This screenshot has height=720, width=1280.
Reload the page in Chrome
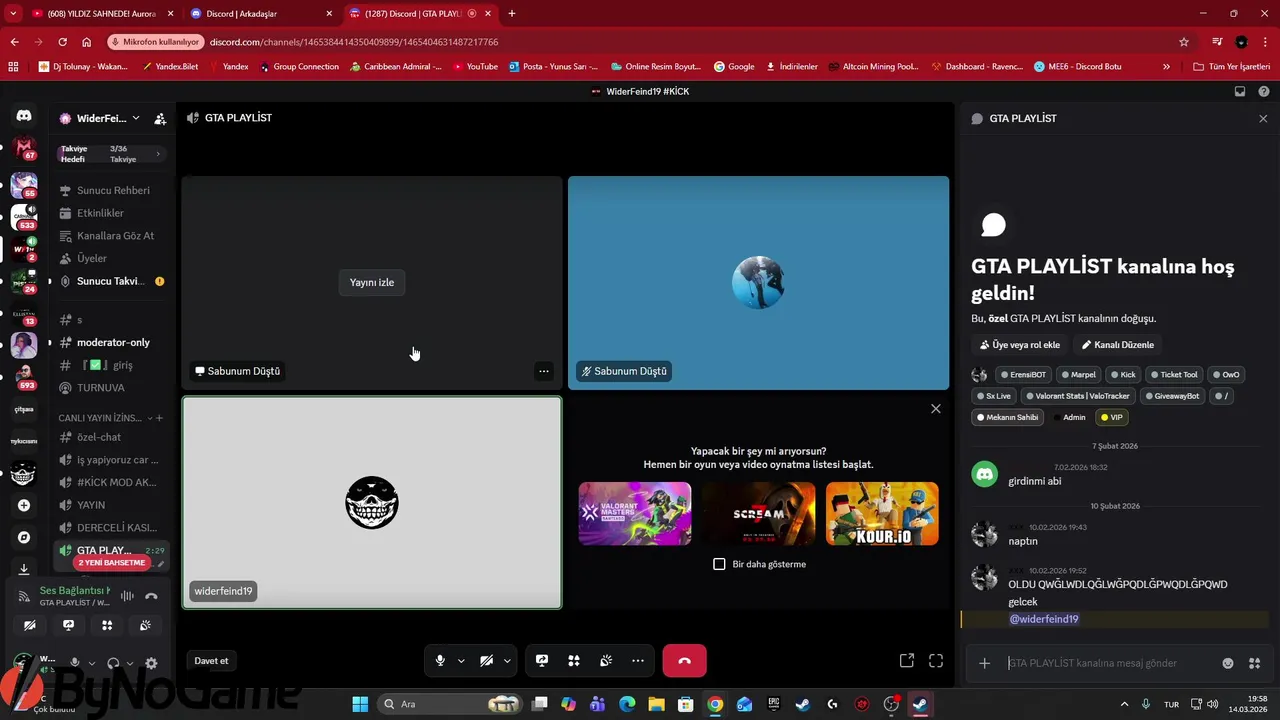[62, 42]
